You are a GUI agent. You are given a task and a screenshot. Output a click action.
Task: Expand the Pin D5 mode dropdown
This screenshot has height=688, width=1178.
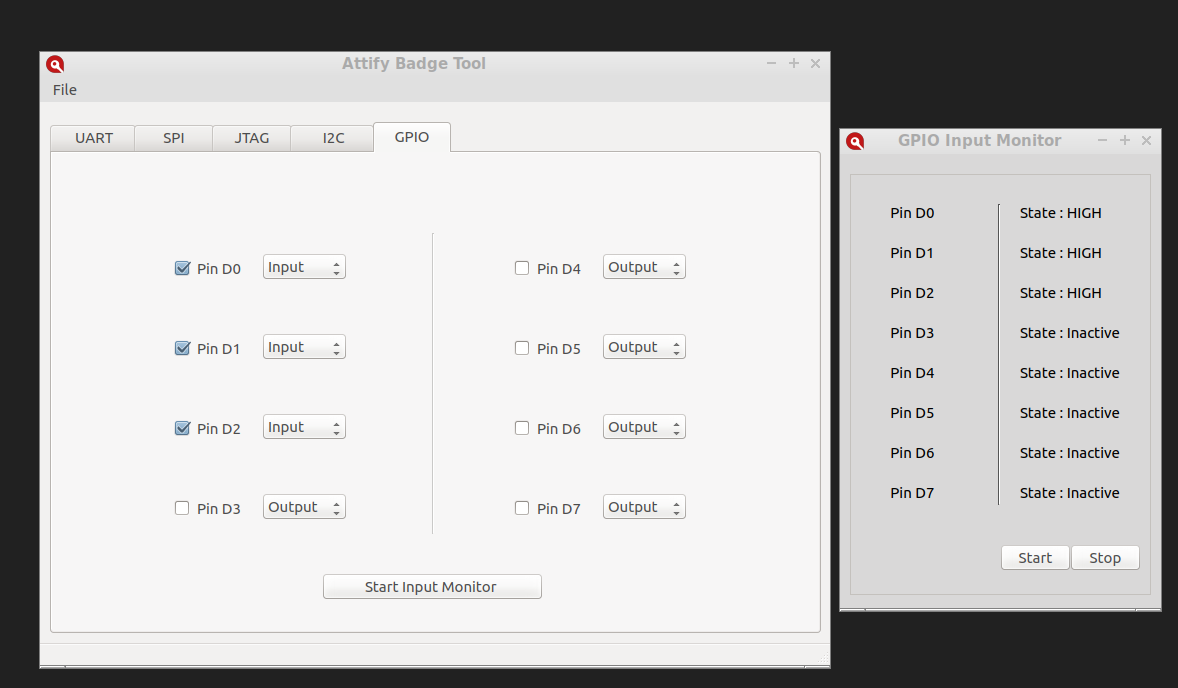point(644,347)
